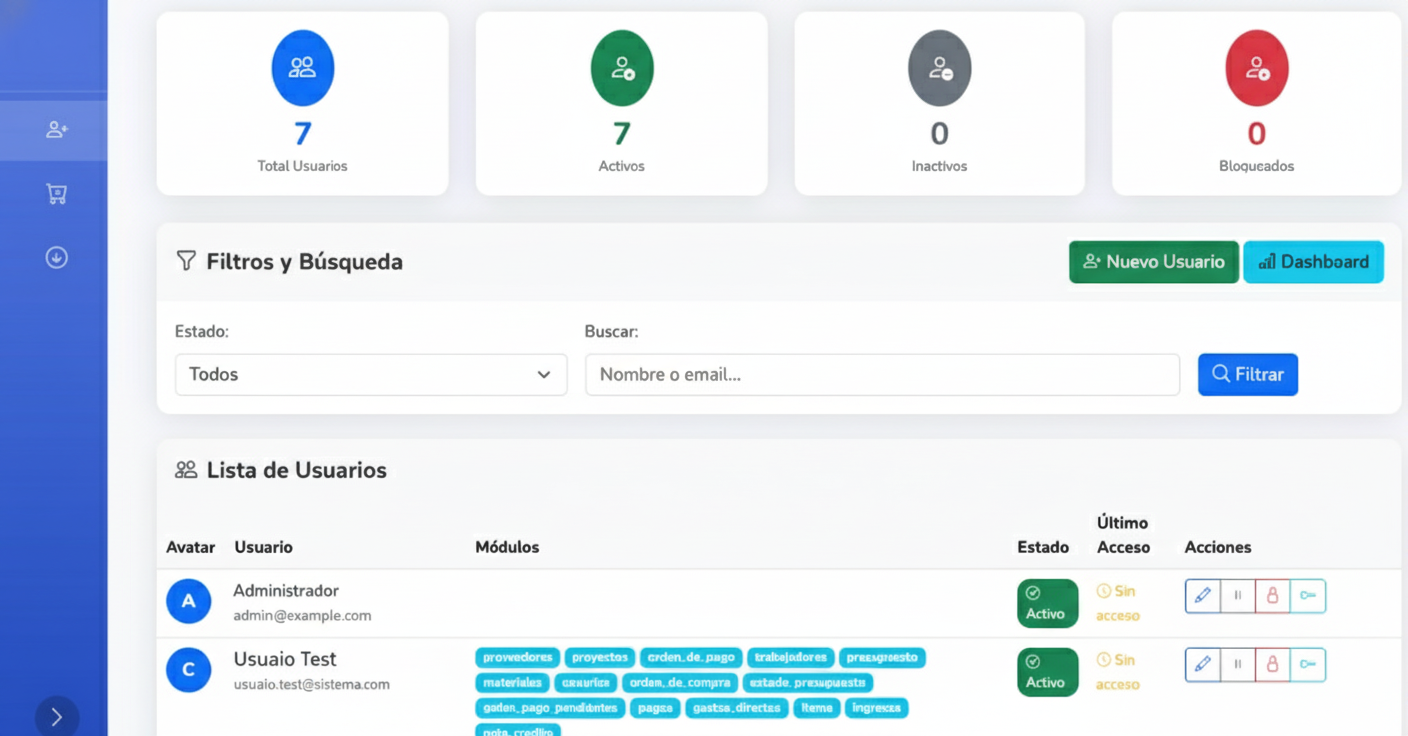Click the proveedores module tag
The width and height of the screenshot is (1408, 736).
[517, 658]
